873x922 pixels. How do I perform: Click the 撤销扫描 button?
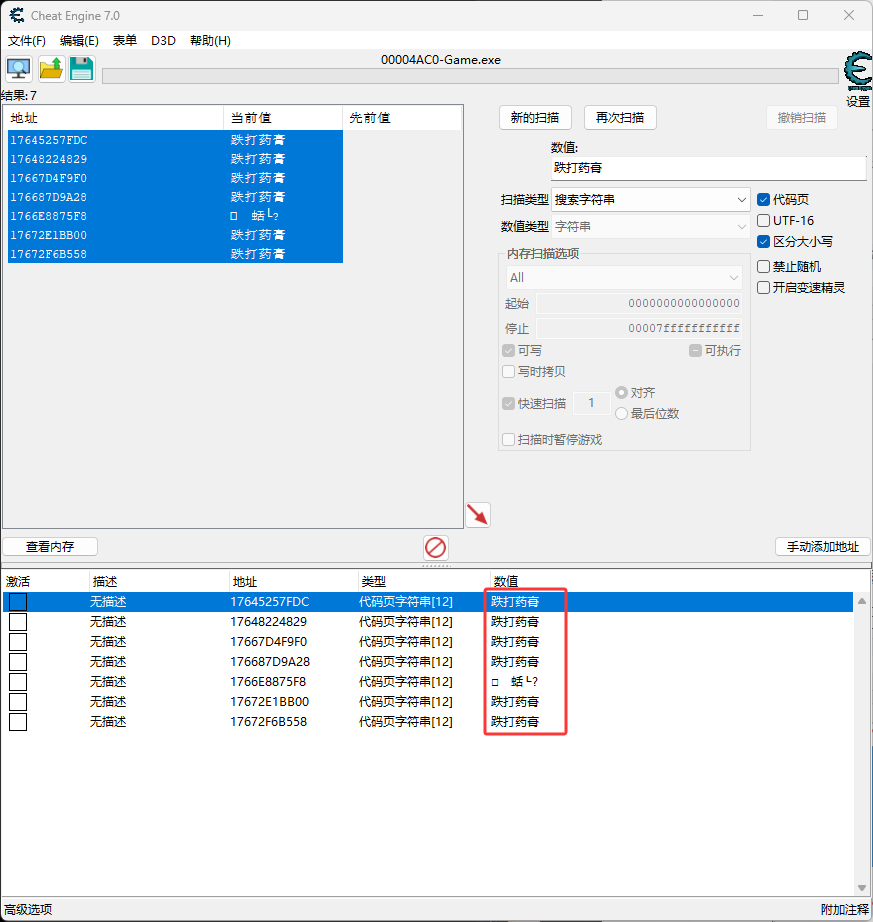[802, 118]
